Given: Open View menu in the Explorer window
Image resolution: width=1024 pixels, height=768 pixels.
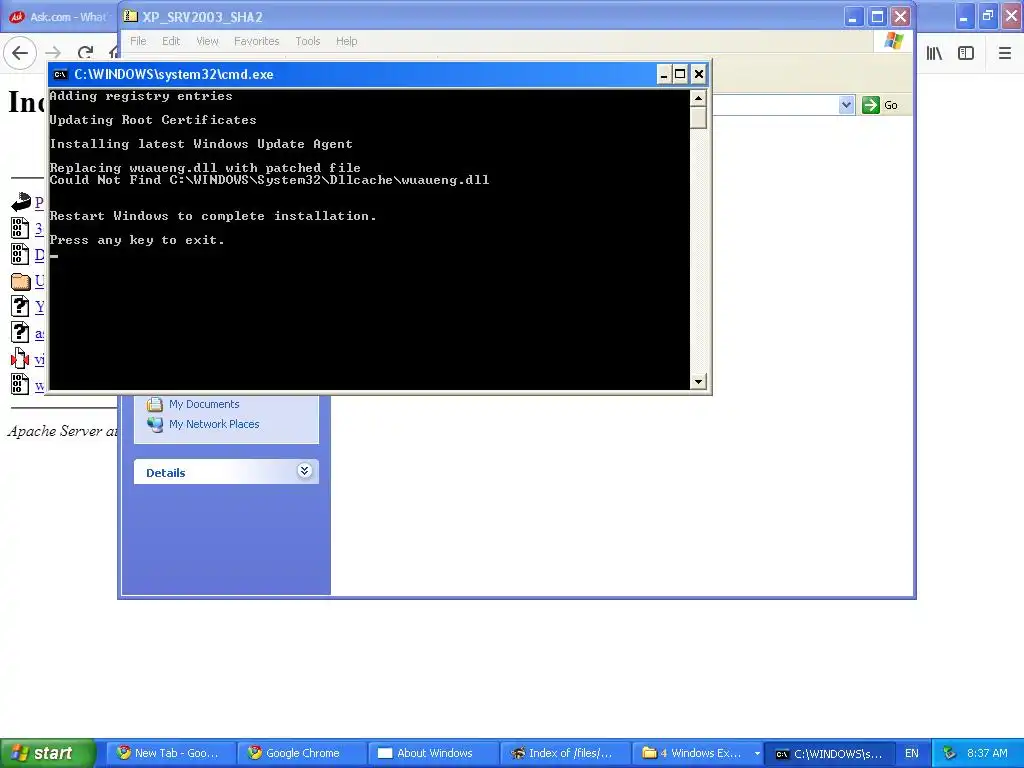Looking at the screenshot, I should [207, 41].
